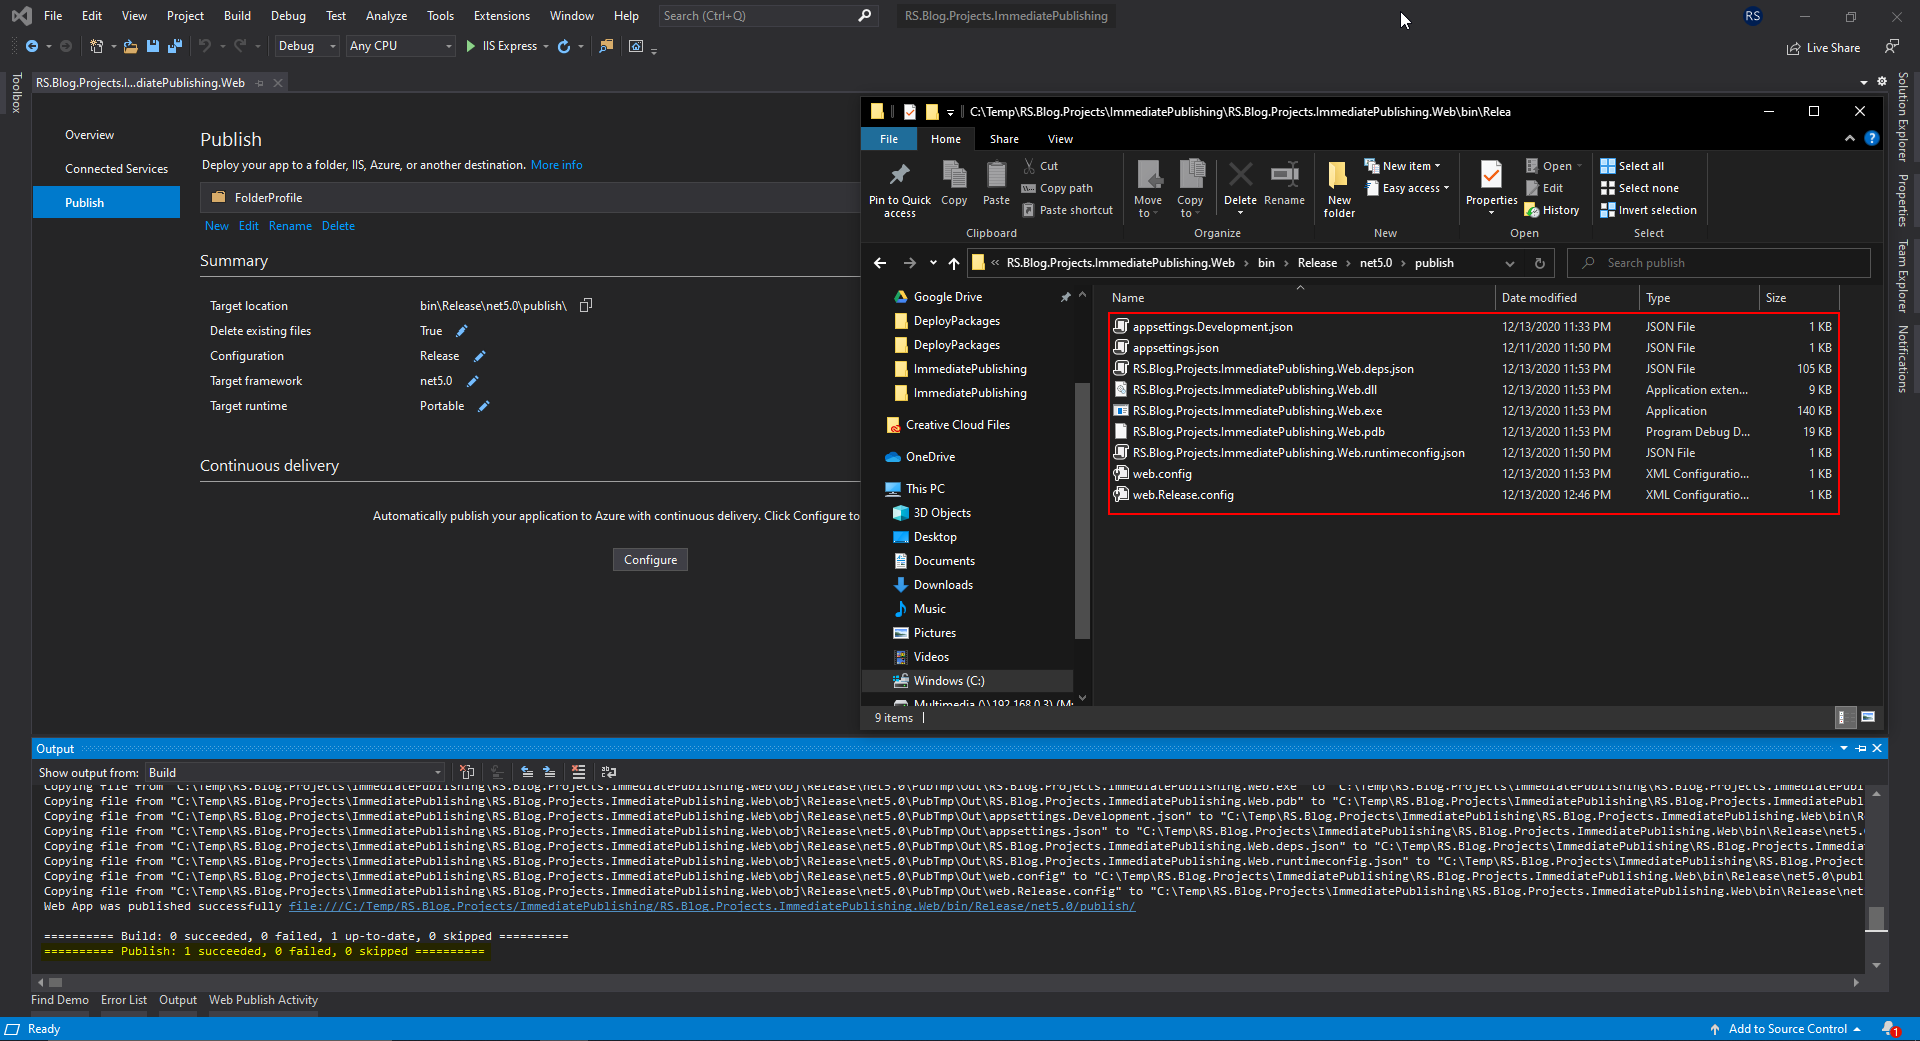Click the Visual Studio Search box

767,16
